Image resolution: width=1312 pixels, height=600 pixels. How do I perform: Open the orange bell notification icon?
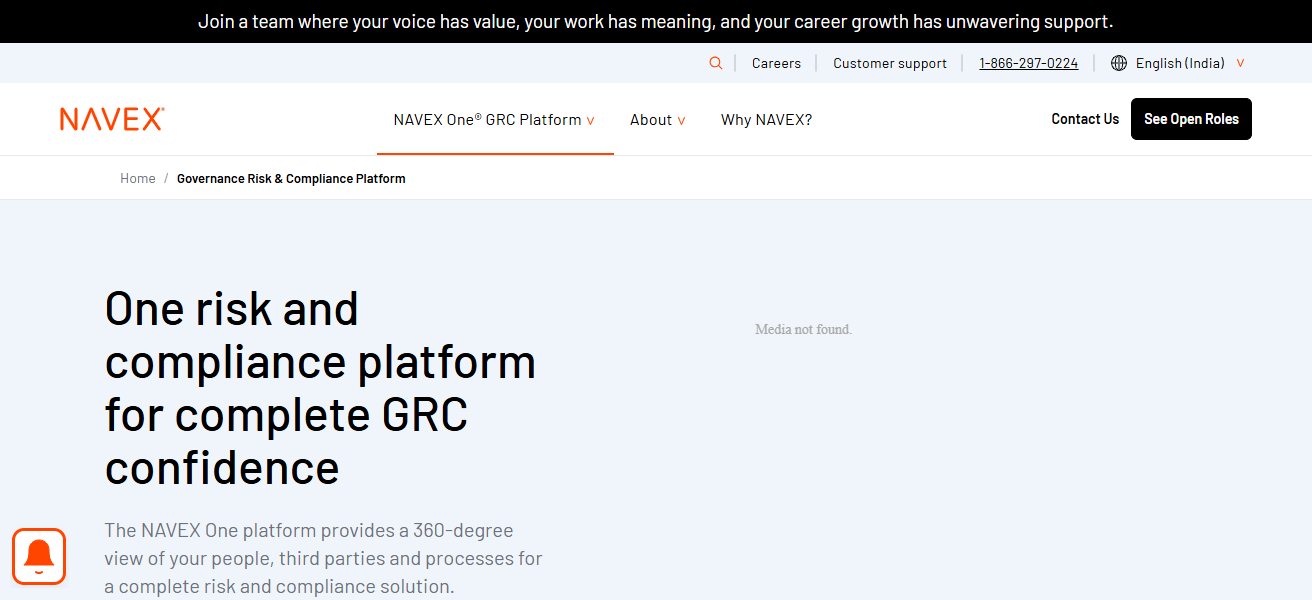coord(39,556)
